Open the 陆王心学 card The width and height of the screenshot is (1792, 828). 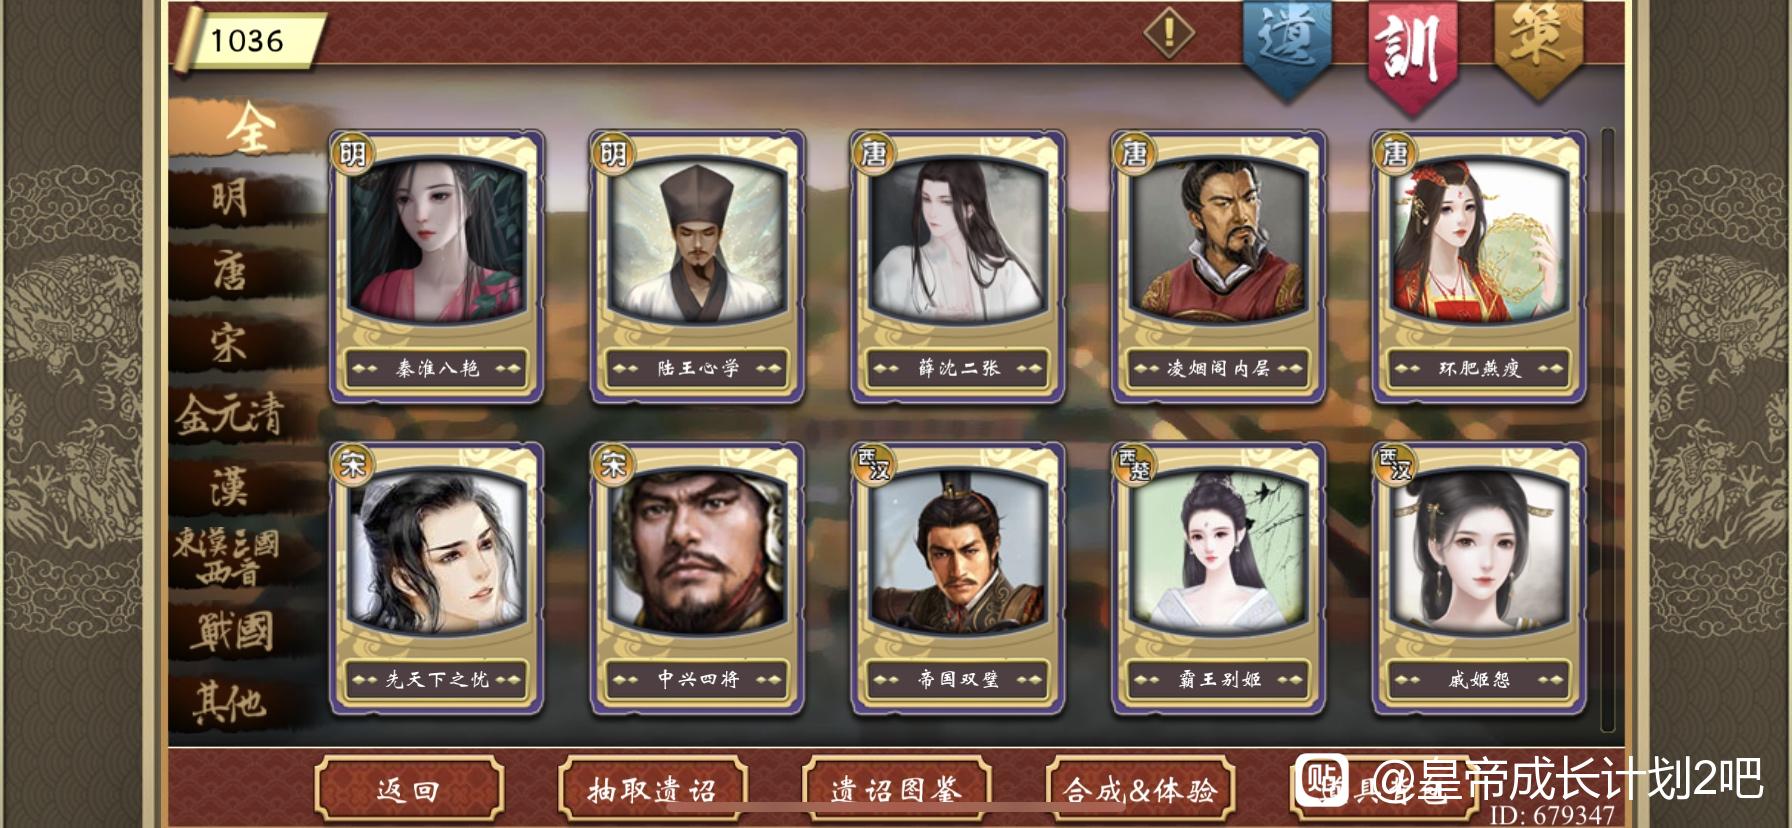pos(698,267)
